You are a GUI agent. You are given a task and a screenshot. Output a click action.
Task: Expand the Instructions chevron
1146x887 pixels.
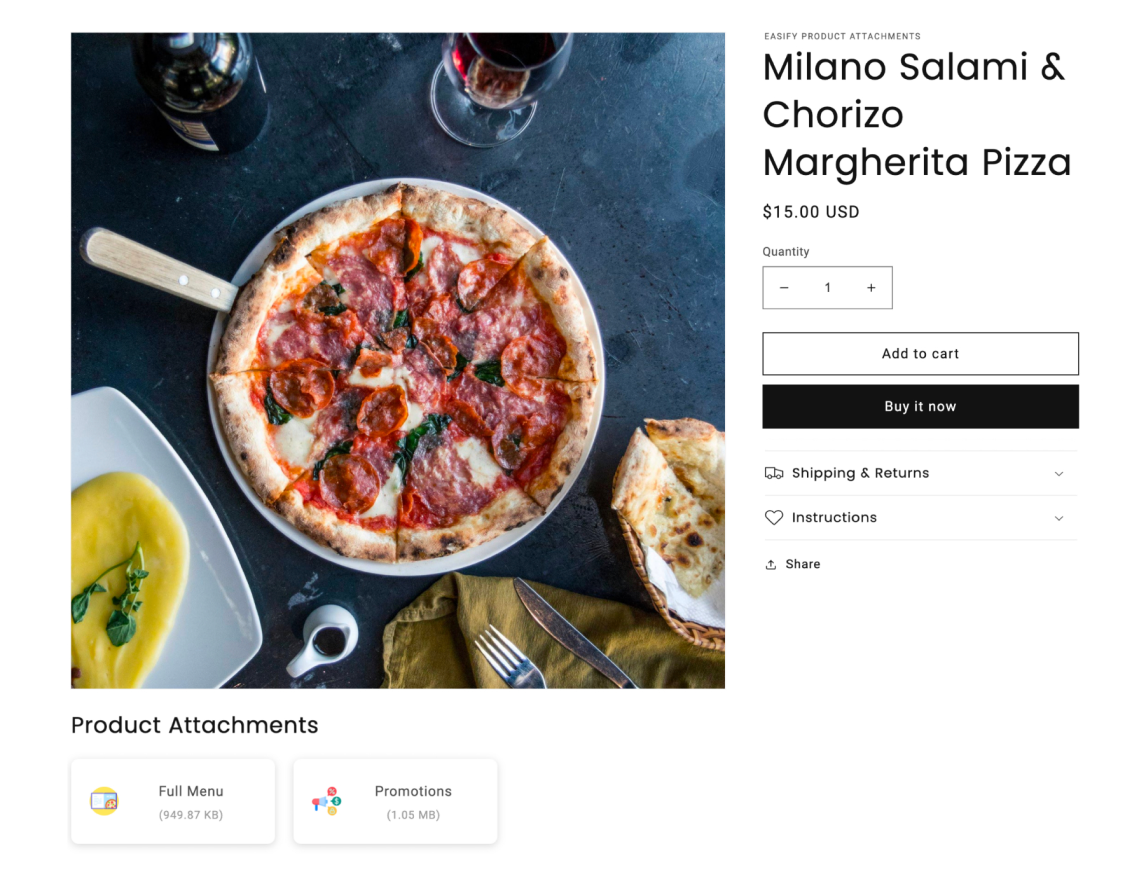1059,518
